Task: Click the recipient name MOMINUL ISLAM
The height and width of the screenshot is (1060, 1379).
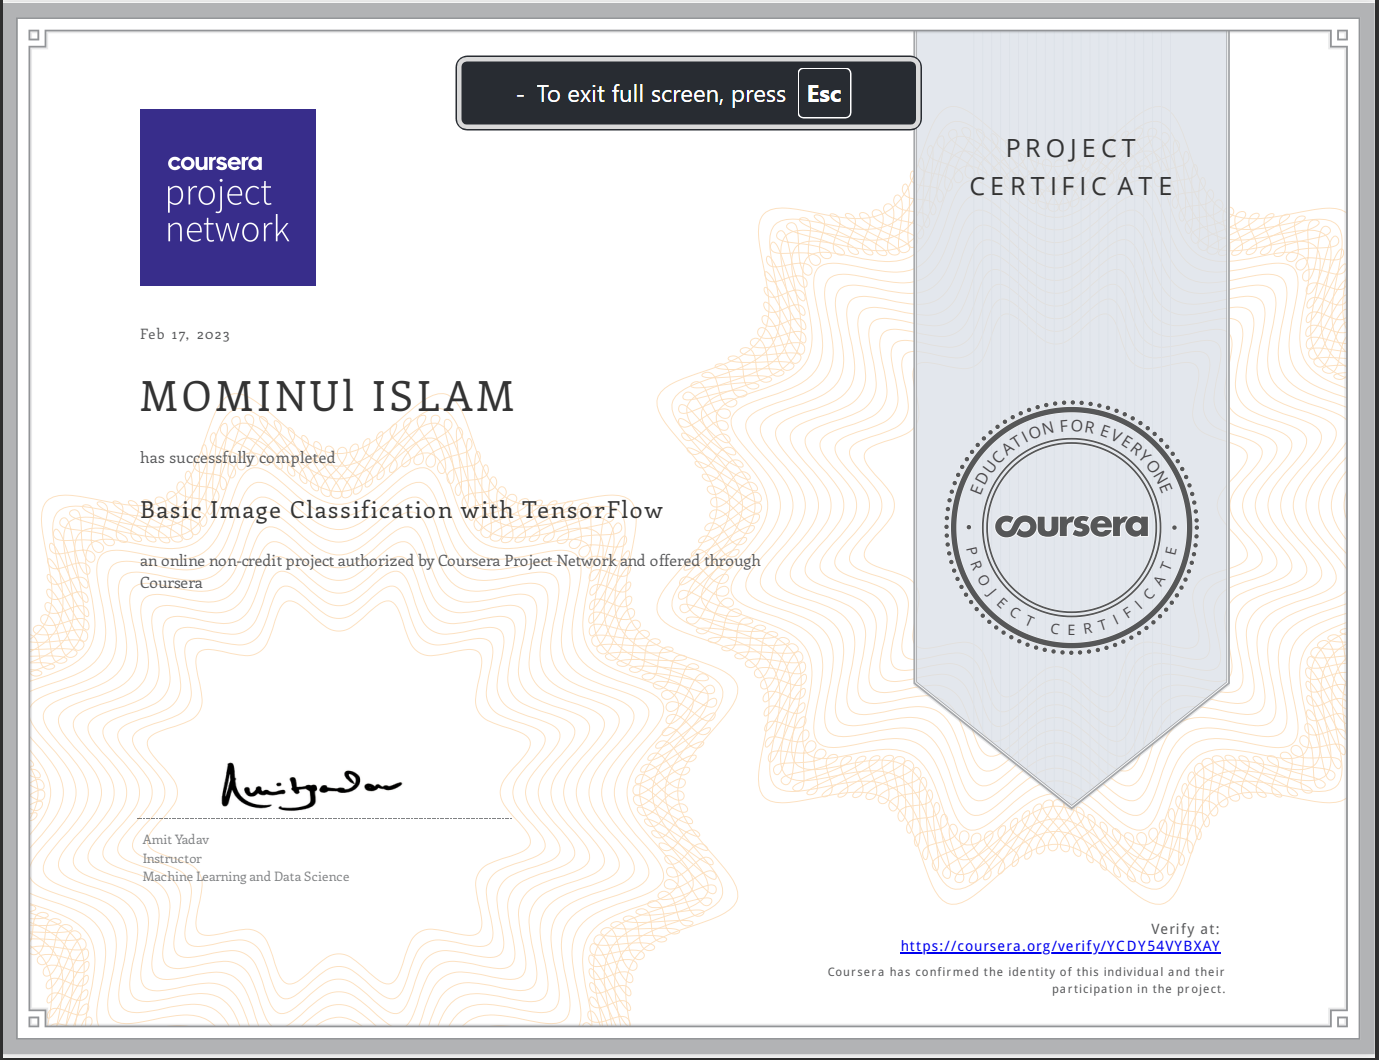Action: (327, 397)
